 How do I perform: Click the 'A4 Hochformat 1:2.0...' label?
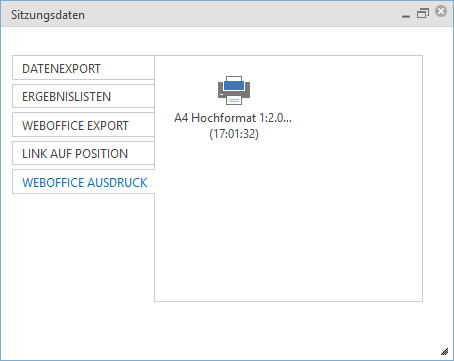pos(233,118)
